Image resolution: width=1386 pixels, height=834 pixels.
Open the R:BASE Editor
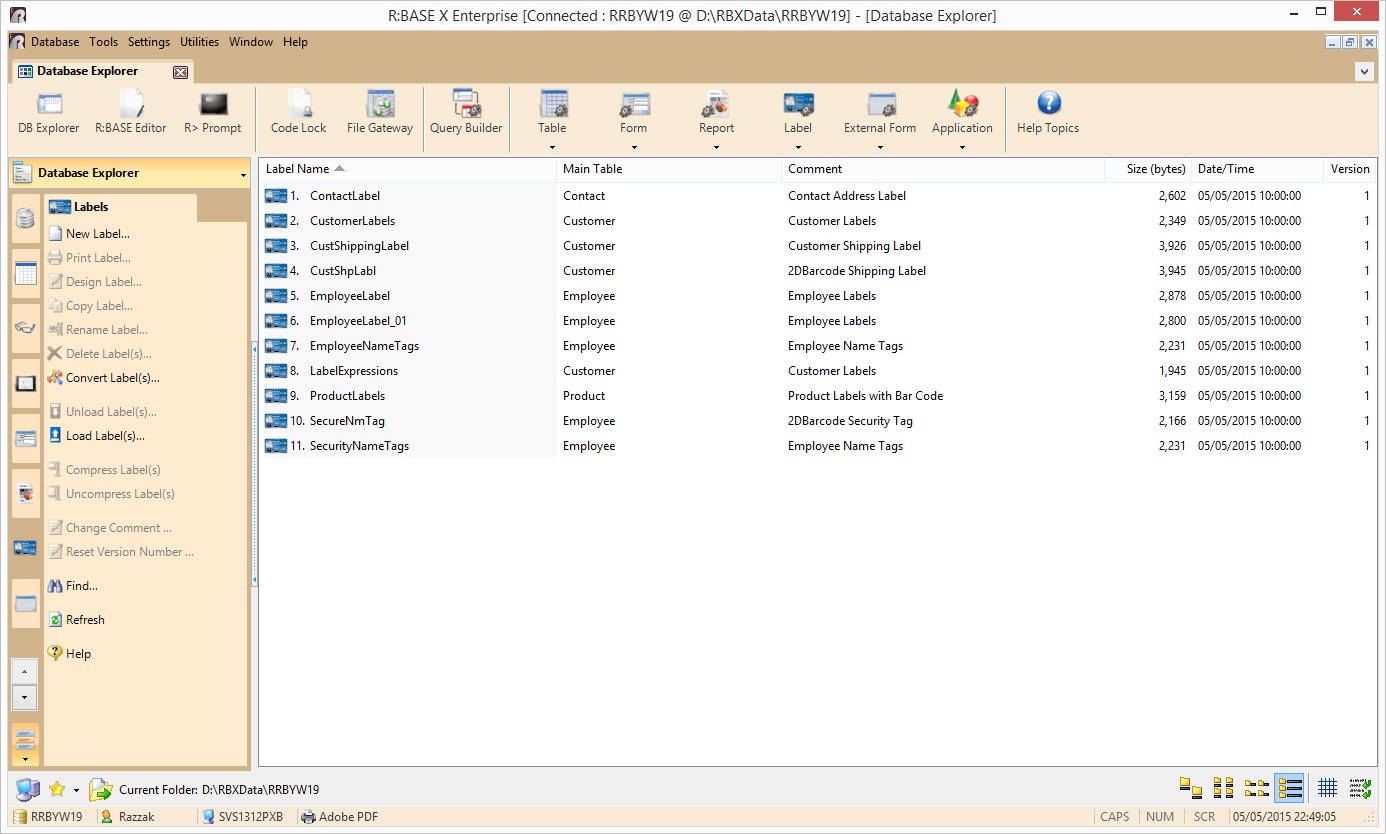(130, 113)
